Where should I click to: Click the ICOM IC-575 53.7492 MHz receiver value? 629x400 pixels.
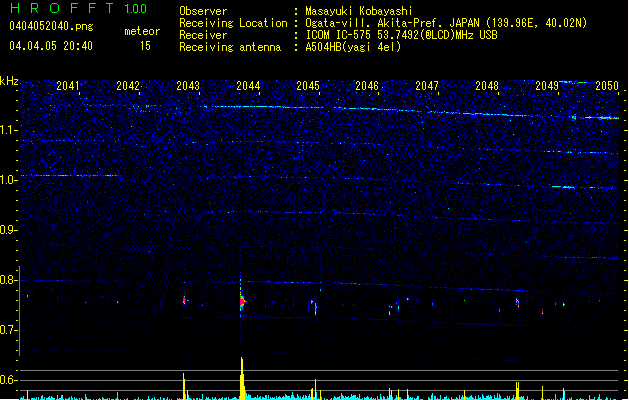pyautogui.click(x=401, y=35)
